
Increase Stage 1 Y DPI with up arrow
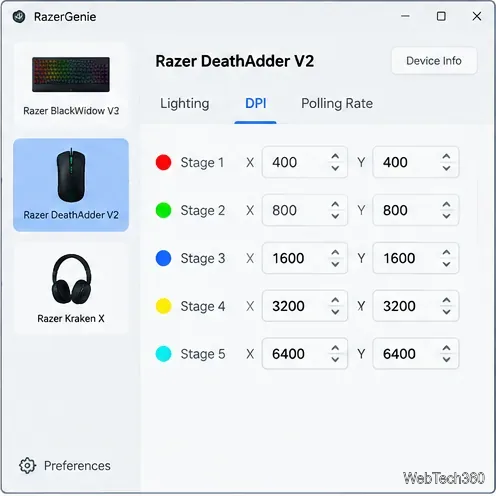pos(446,156)
